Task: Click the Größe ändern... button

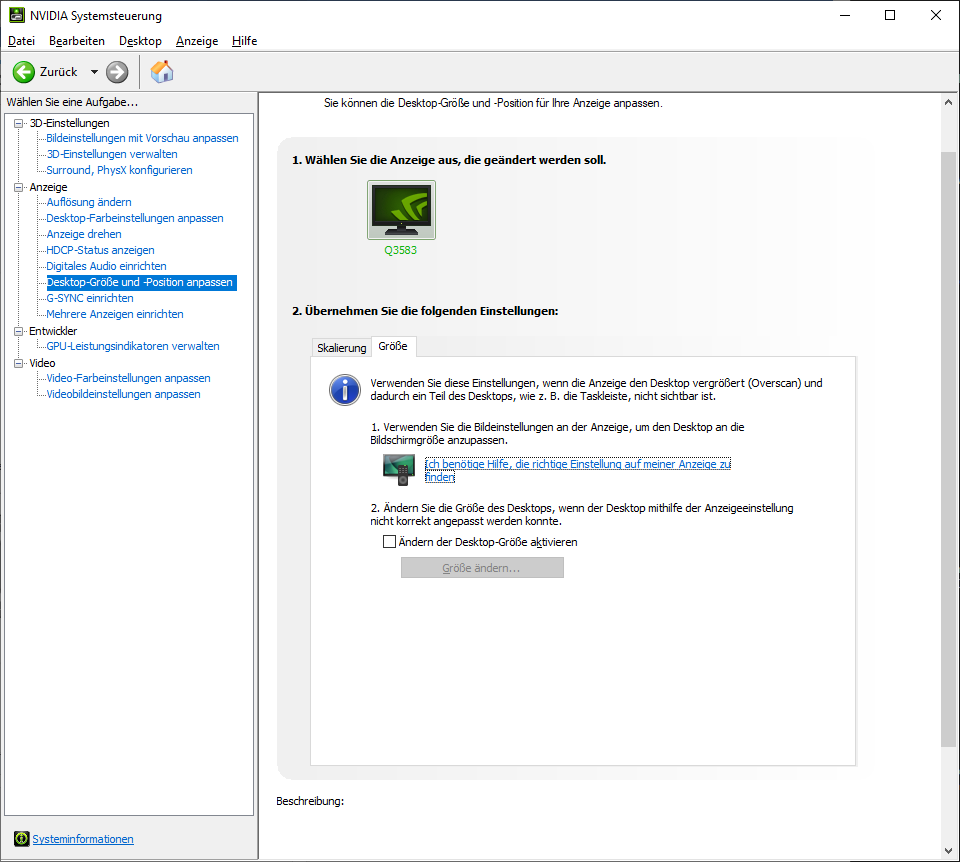Action: coord(482,568)
